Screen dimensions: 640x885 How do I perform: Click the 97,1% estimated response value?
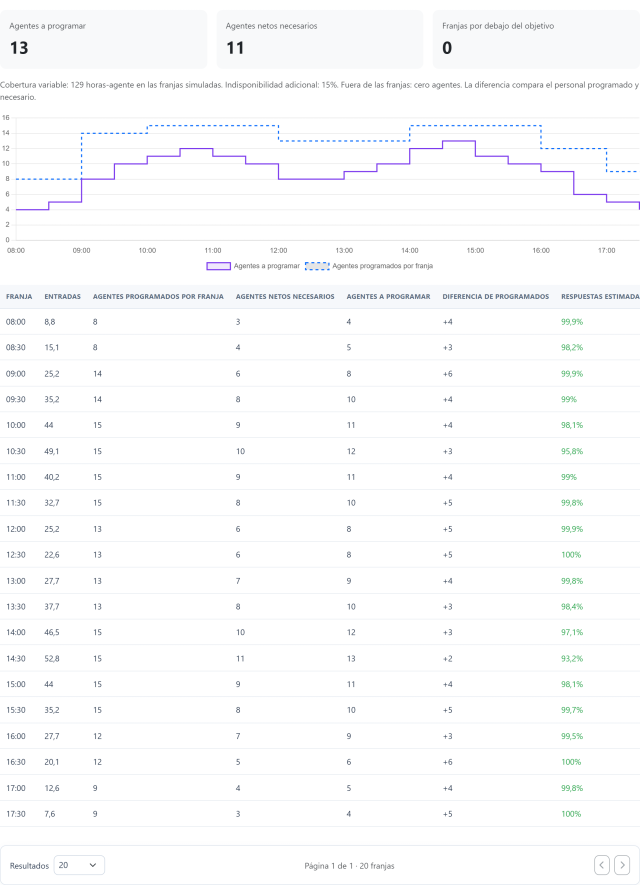(x=572, y=632)
